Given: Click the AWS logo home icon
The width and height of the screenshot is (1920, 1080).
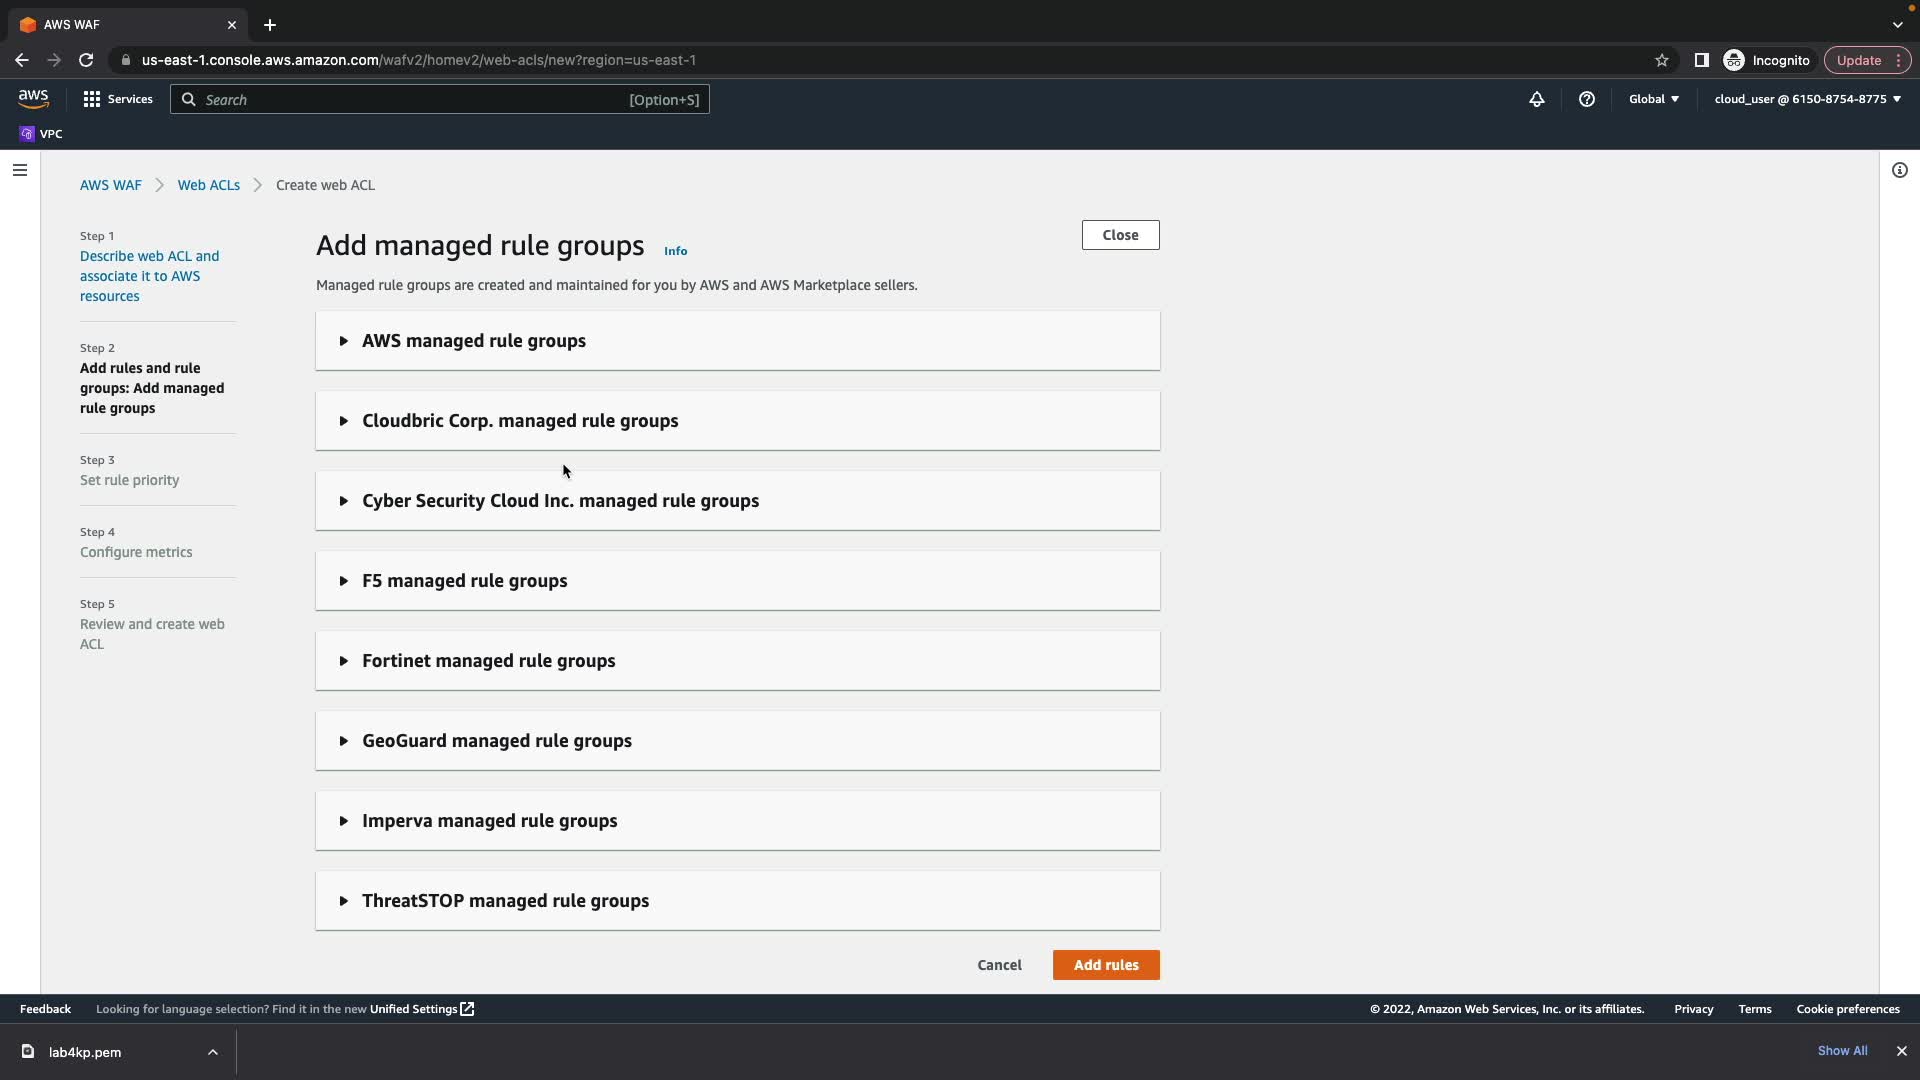Looking at the screenshot, I should coord(33,98).
